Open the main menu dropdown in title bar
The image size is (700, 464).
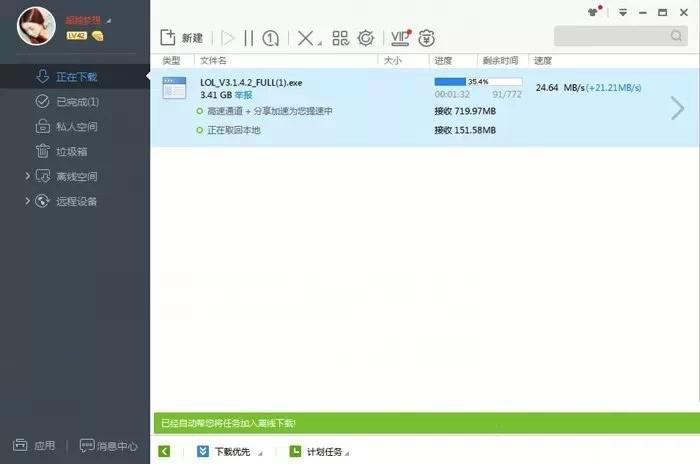623,13
